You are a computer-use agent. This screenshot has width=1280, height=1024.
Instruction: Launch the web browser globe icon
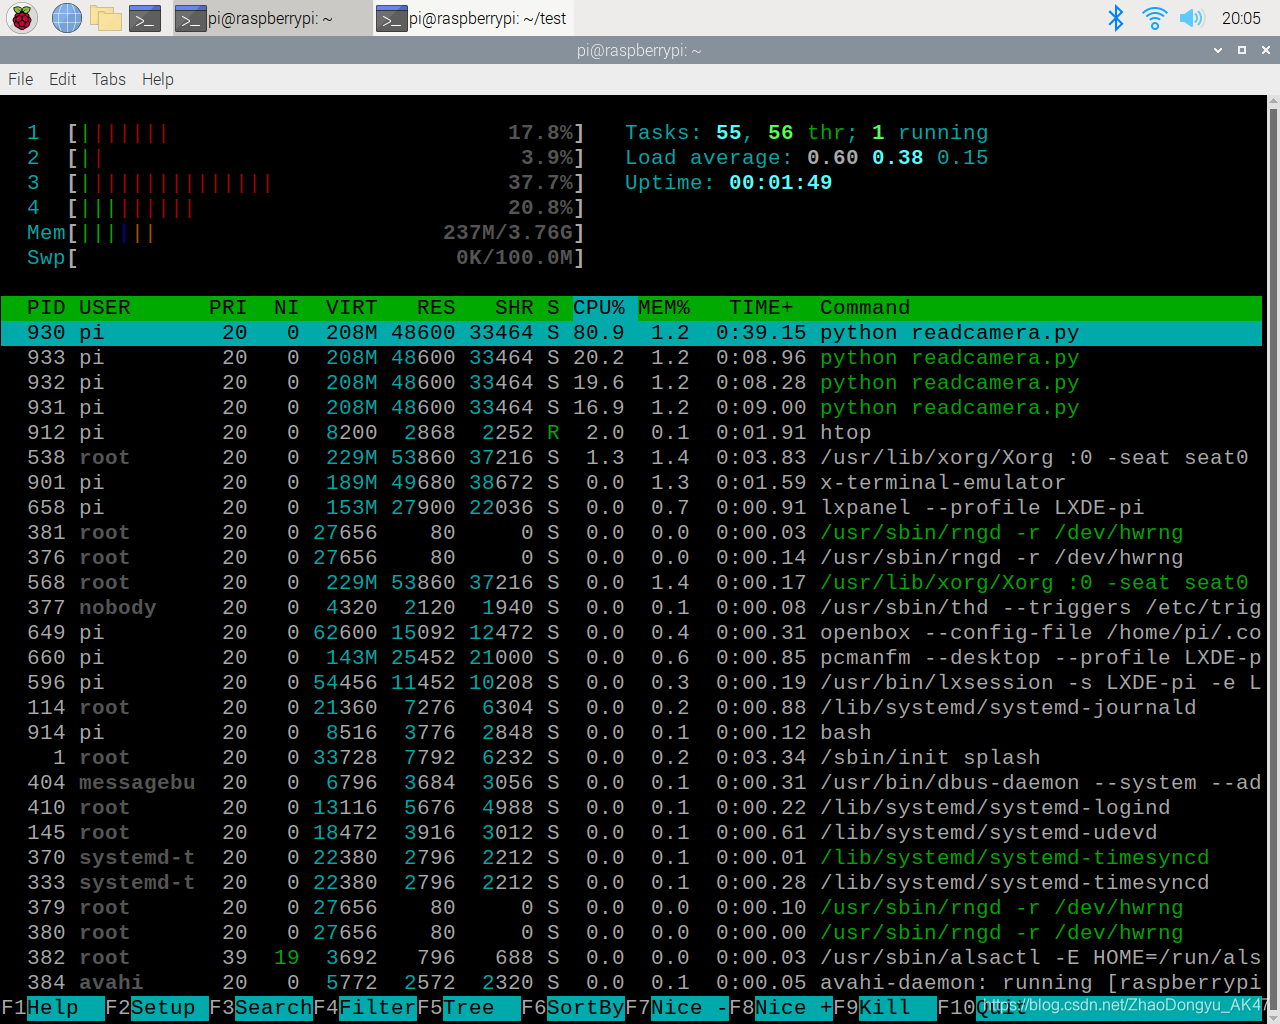click(66, 18)
